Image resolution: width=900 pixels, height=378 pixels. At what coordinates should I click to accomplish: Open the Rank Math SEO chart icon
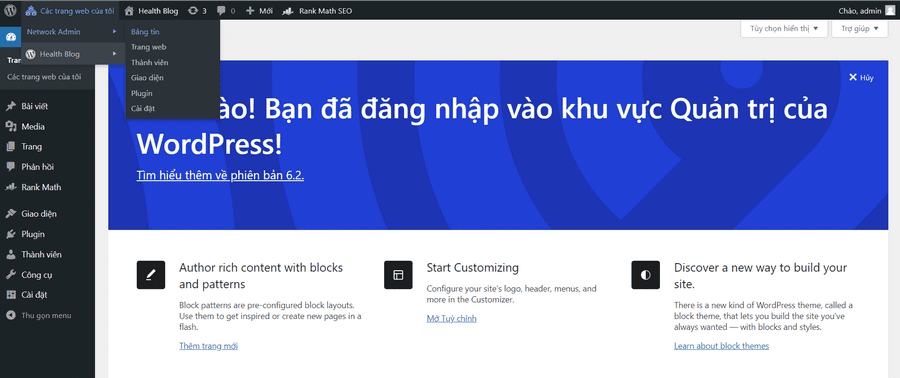click(x=289, y=11)
